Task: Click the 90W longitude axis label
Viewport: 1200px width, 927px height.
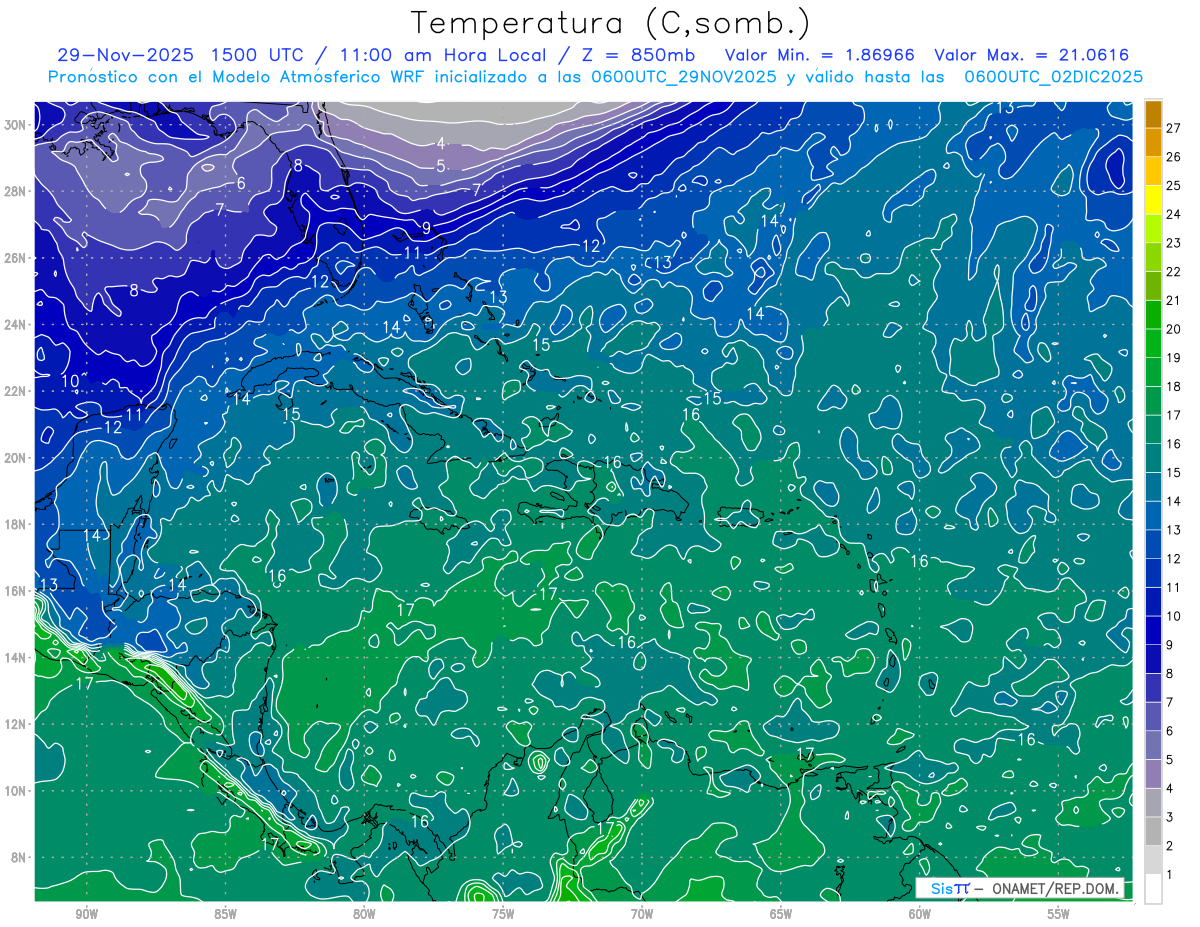Action: [x=86, y=915]
